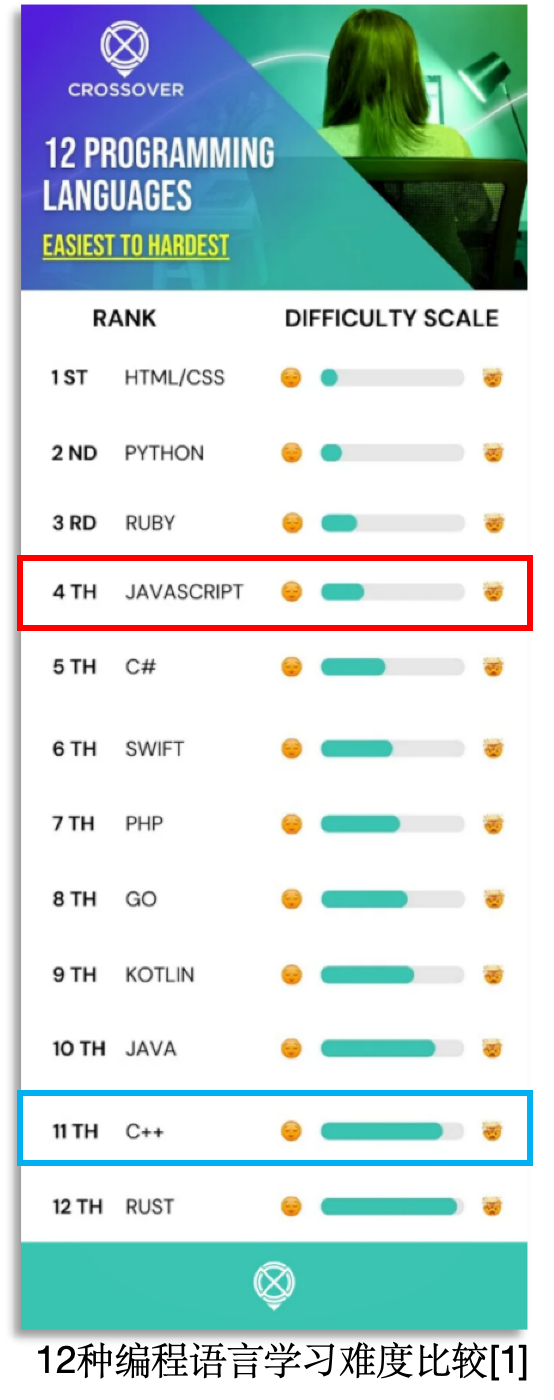Click the exploding-head emoji in Rust row

pyautogui.click(x=492, y=1206)
